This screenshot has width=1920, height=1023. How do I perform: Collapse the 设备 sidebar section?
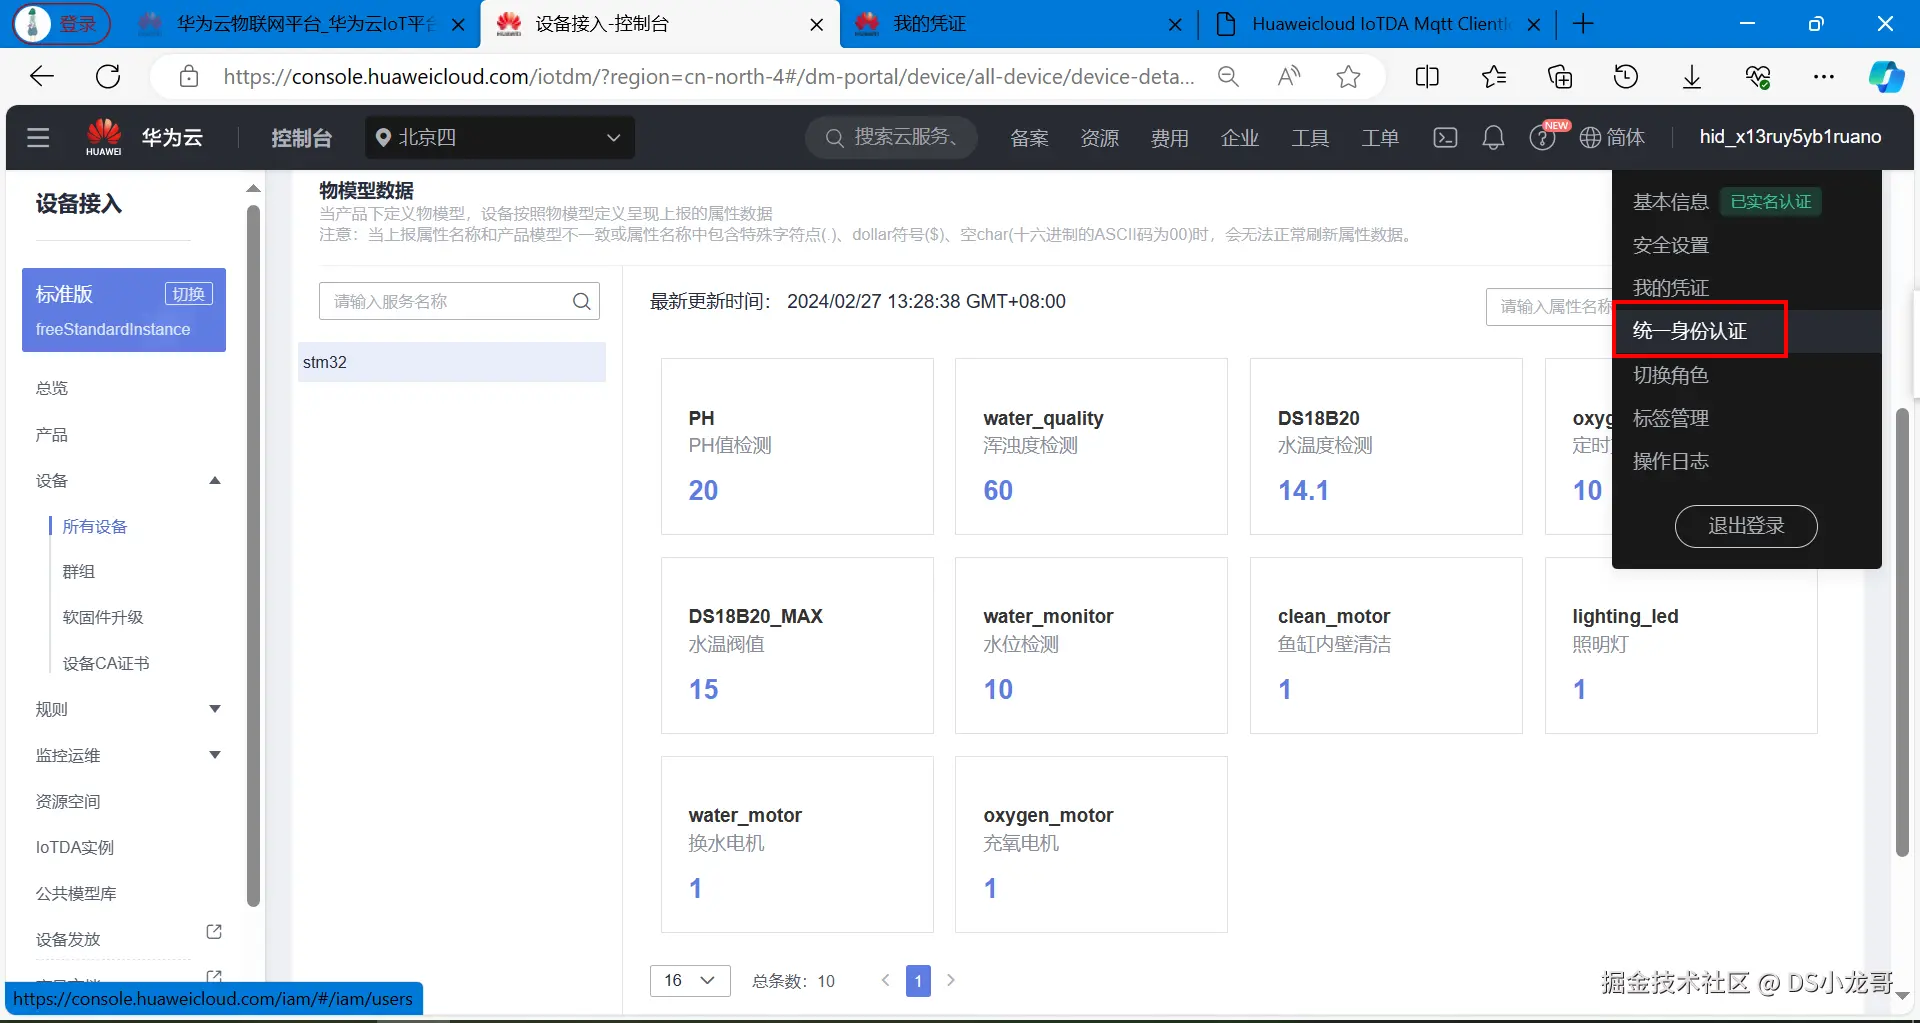tap(214, 481)
